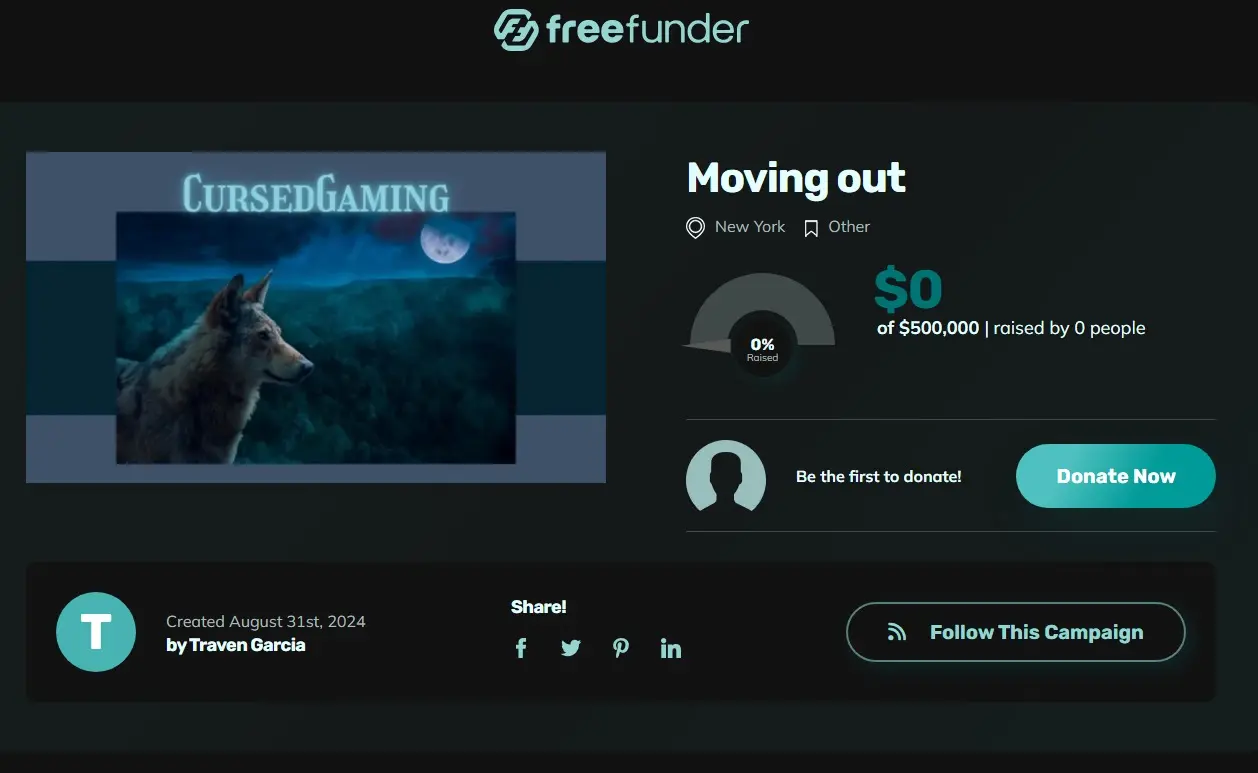This screenshot has width=1258, height=773.
Task: Click the $0 raised amount
Action: 908,289
